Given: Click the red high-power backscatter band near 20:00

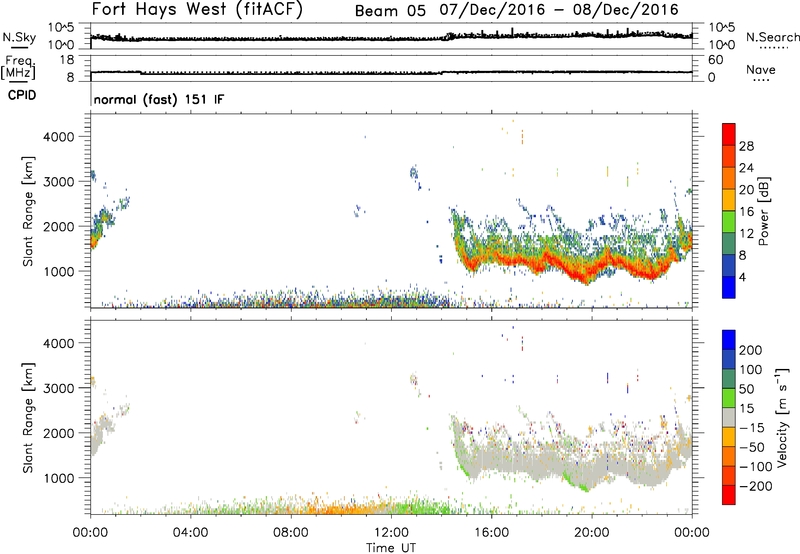Looking at the screenshot, I should pyautogui.click(x=587, y=274).
